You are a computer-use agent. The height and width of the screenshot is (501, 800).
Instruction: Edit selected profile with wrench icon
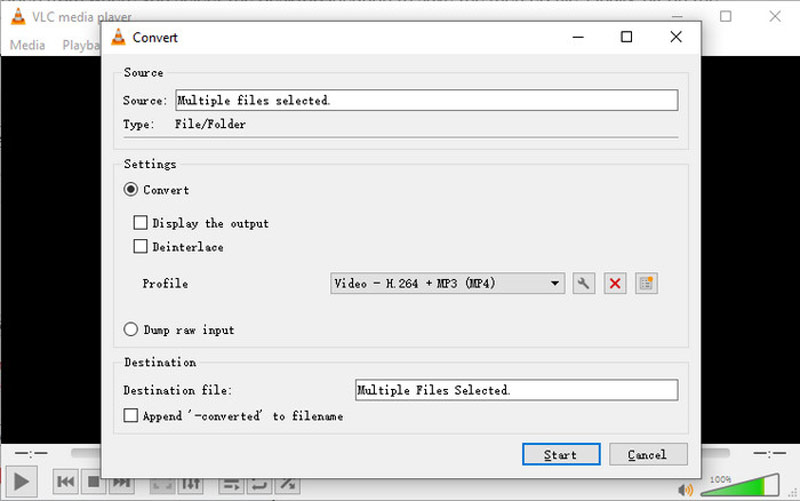[x=584, y=283]
